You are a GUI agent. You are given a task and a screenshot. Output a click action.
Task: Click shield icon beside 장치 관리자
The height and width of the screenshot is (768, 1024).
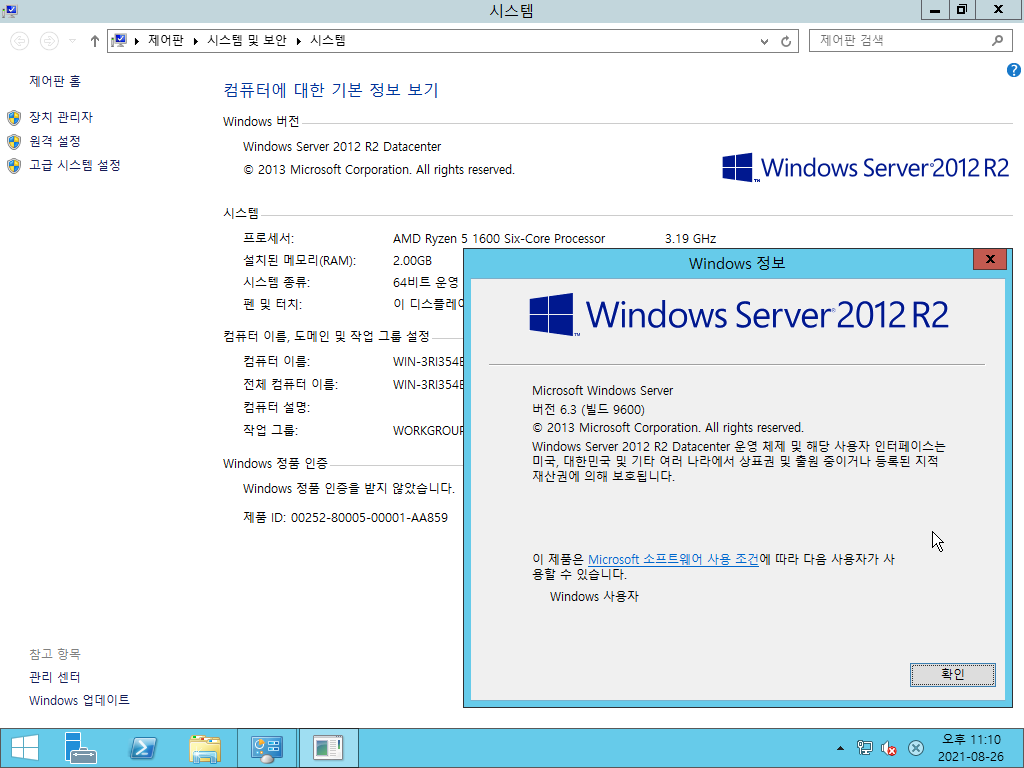point(14,118)
